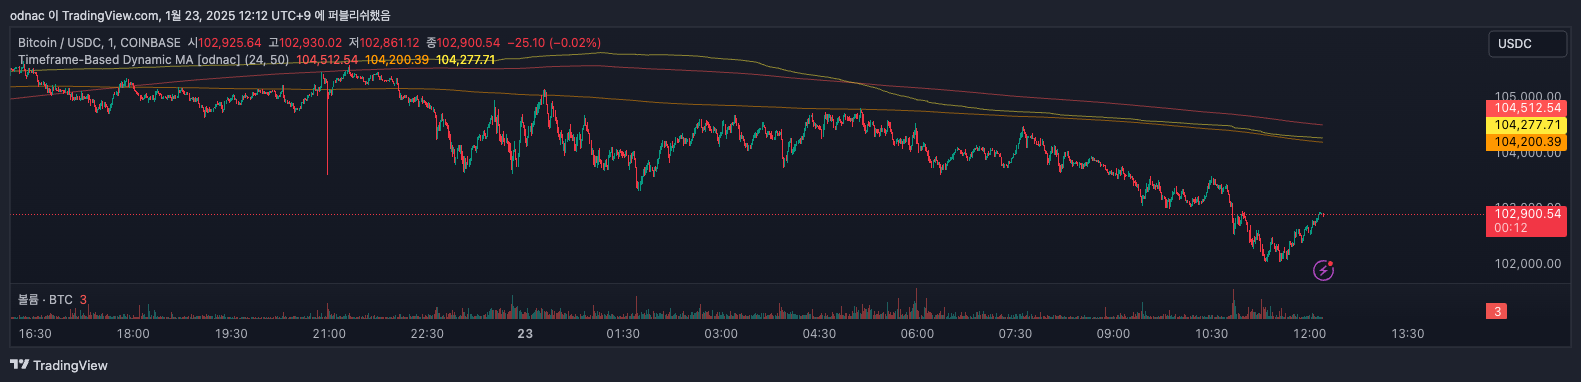Click the change value −25.10 (−0.02%)

554,43
